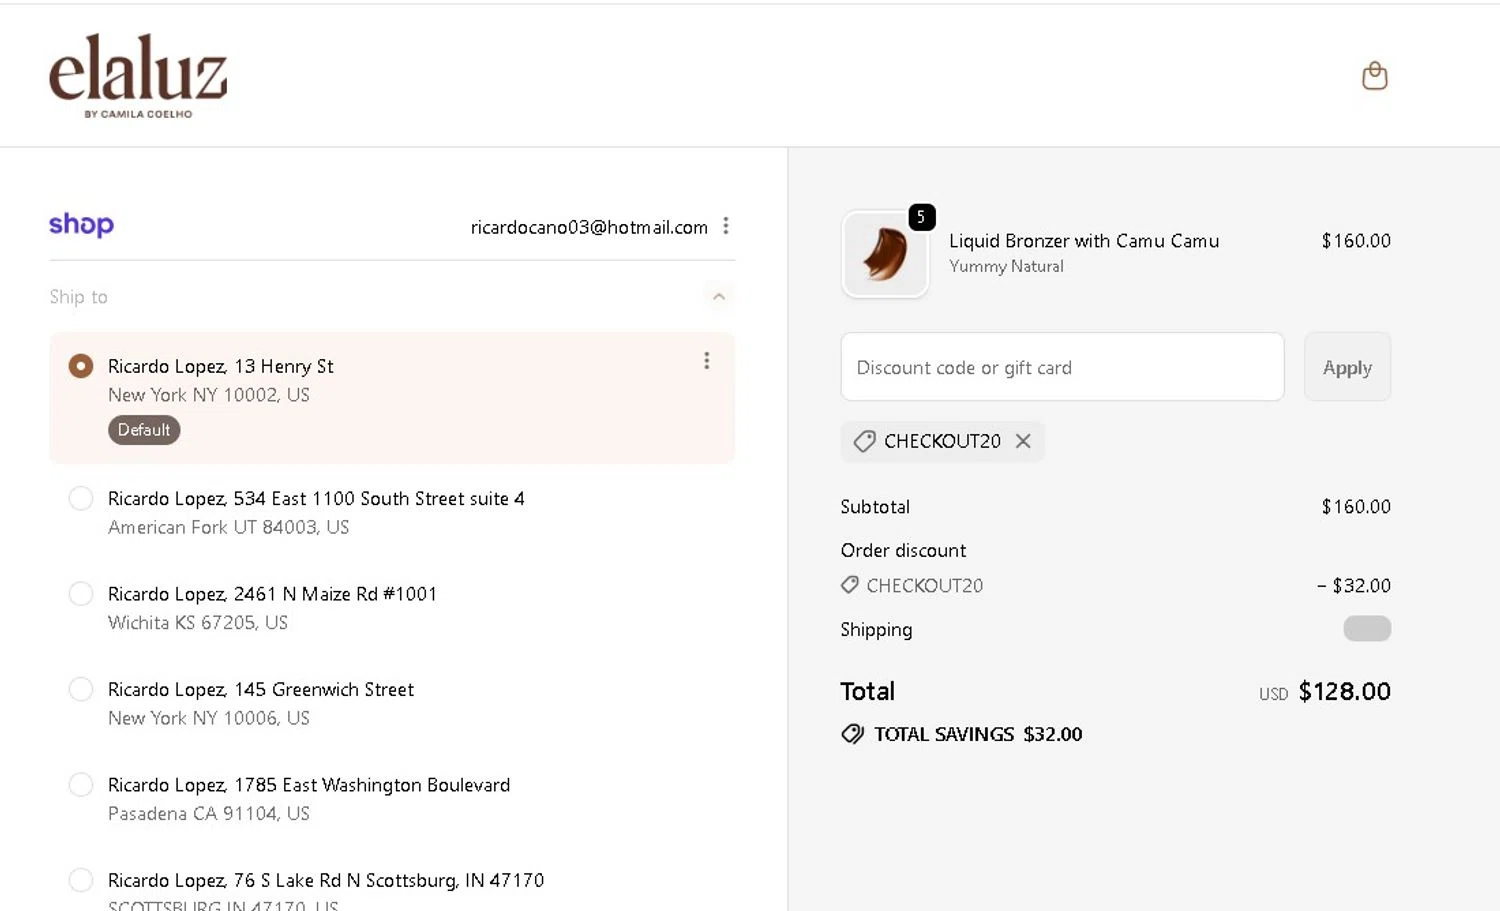Screen dimensions: 1500x911
Task: Click the Yummy Natural variant text
Action: [x=1006, y=267]
